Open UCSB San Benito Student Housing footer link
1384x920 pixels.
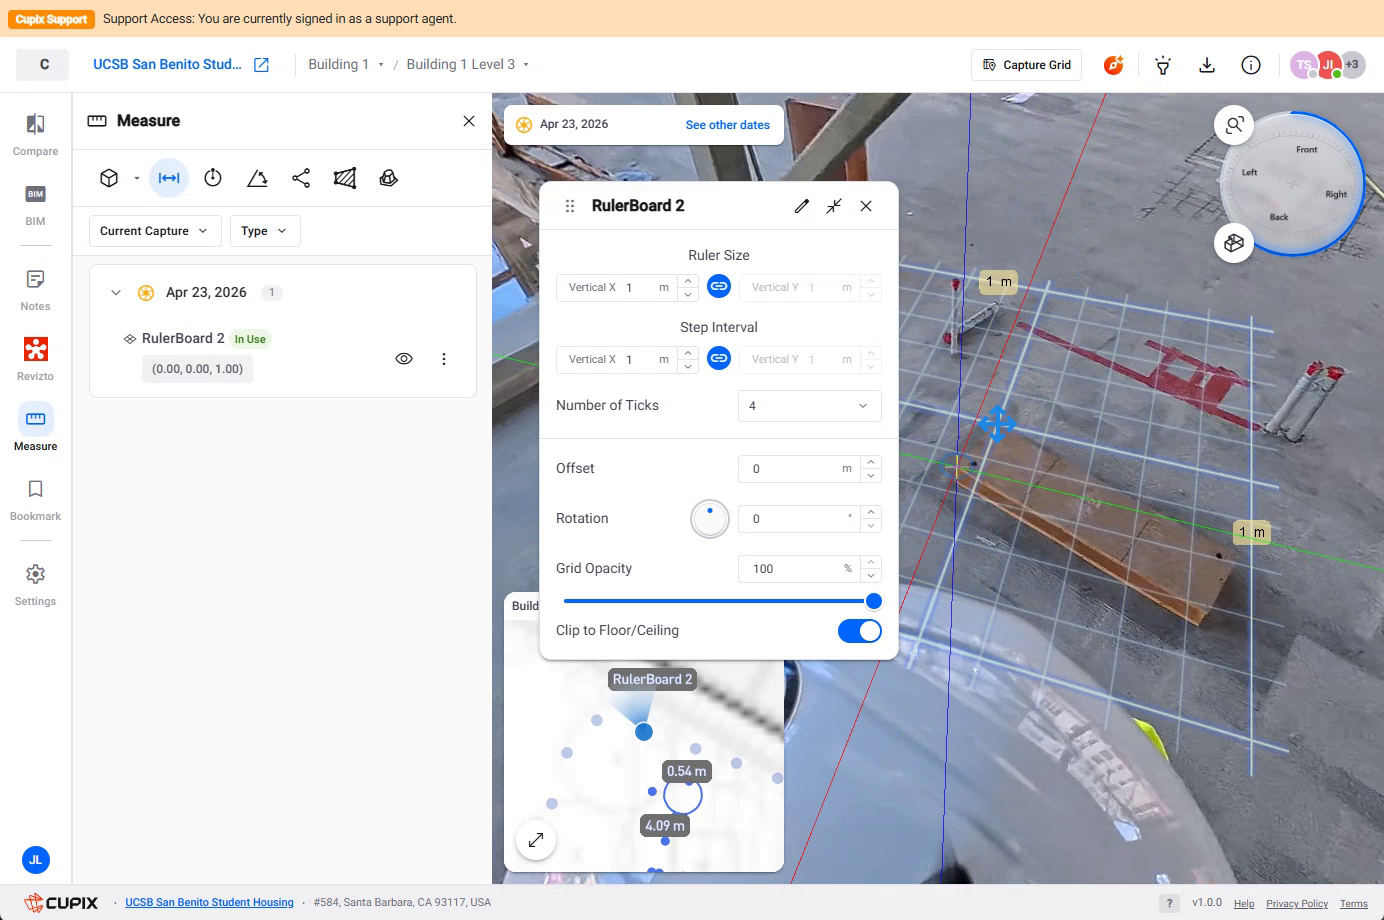[209, 902]
